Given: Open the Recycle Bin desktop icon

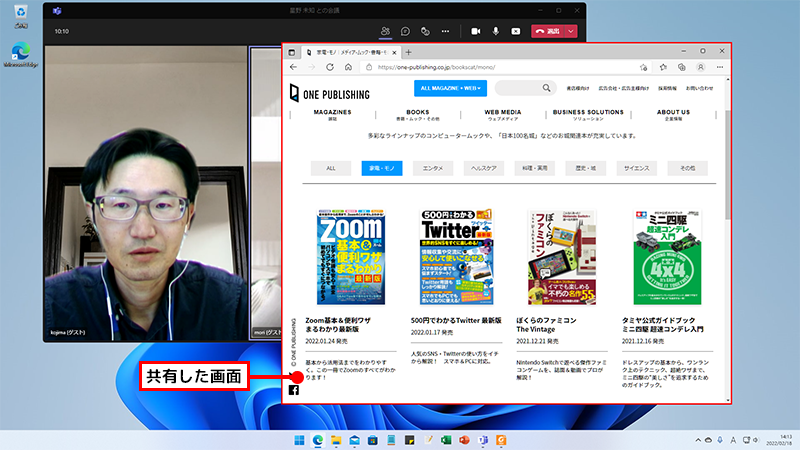Looking at the screenshot, I should 21,16.
